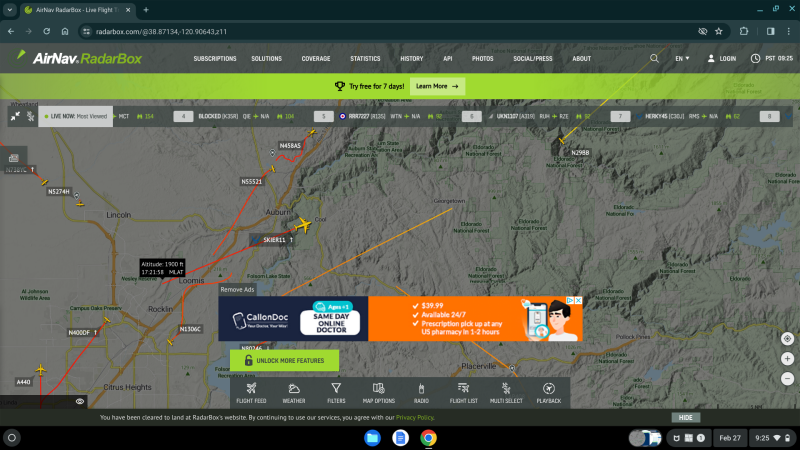Open the Social/Press menu

[533, 59]
